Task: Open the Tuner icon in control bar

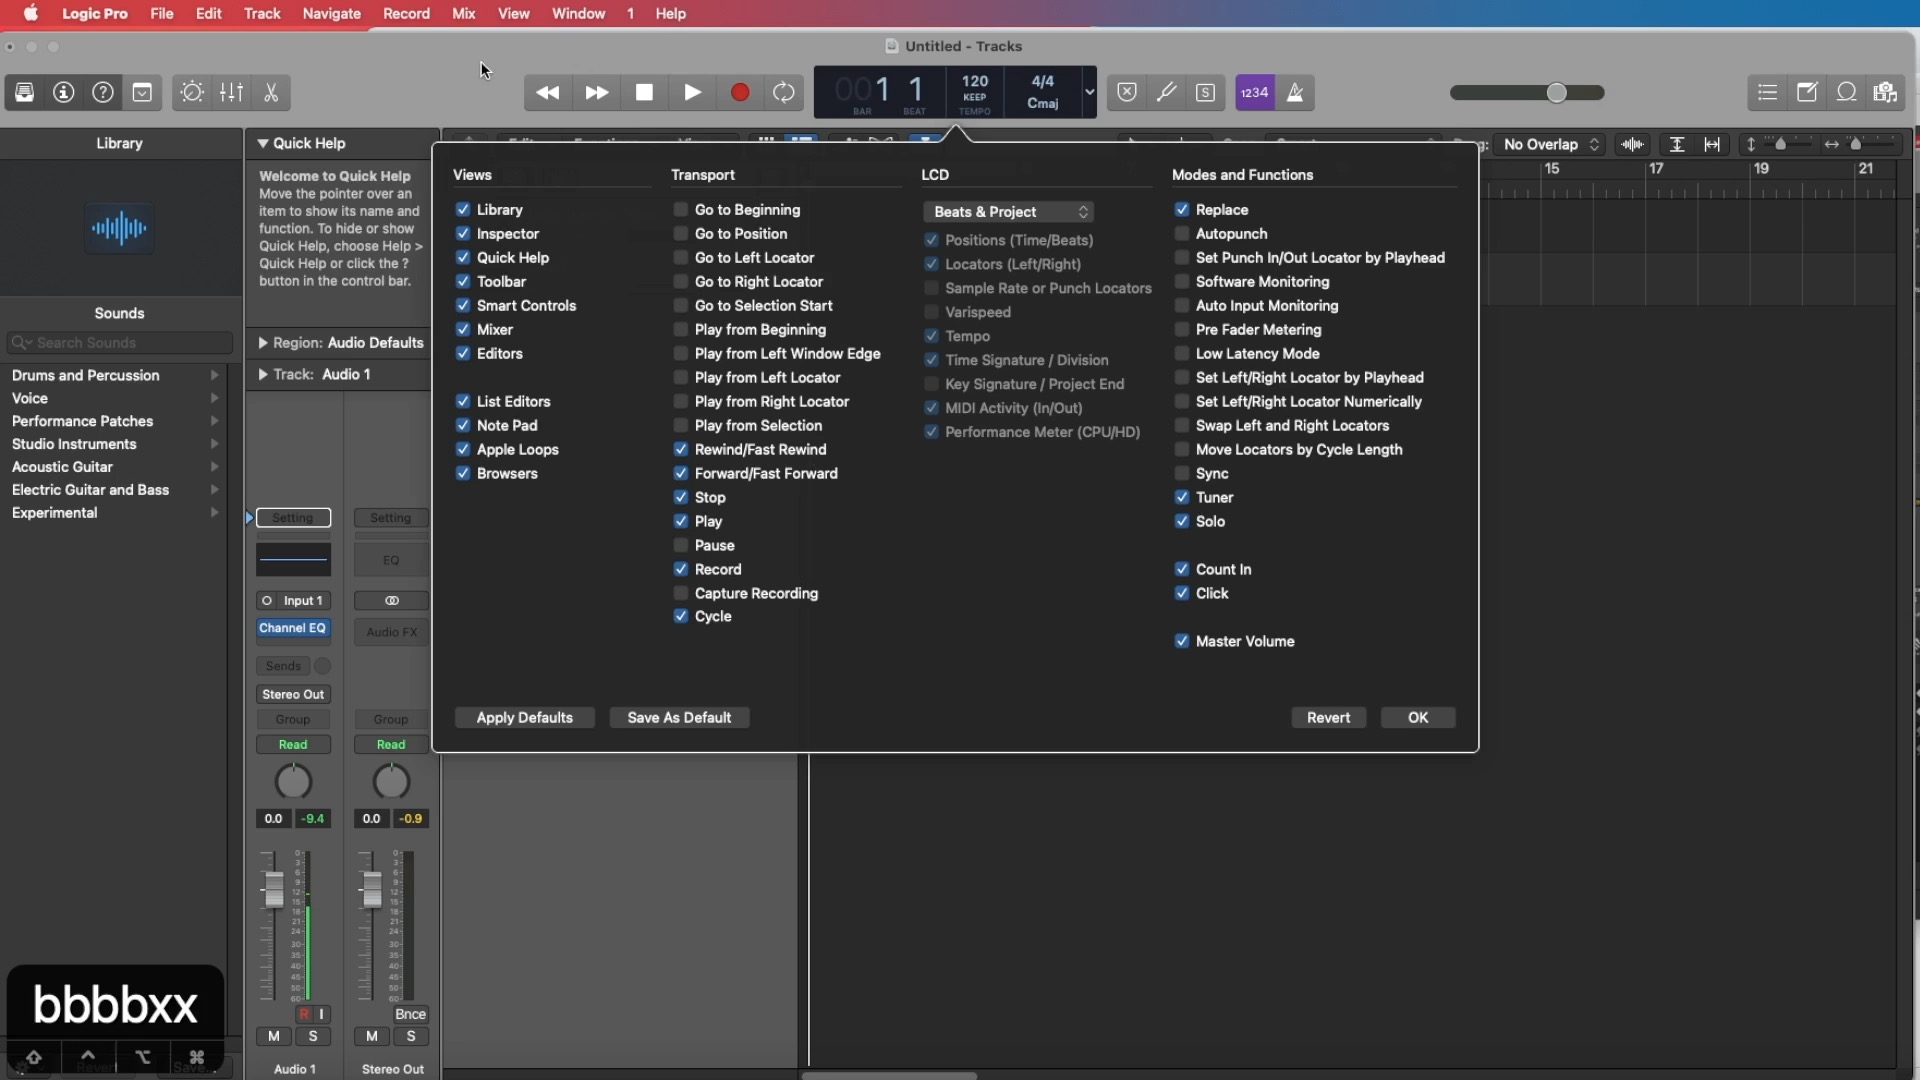Action: coord(1166,93)
